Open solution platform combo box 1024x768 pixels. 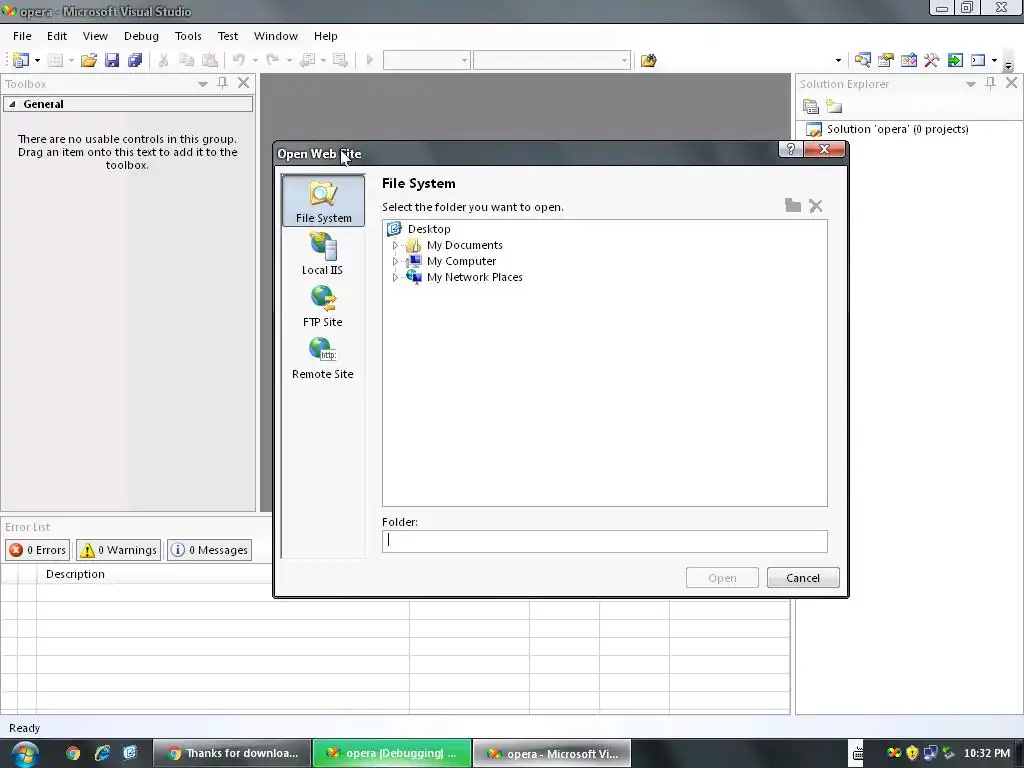tap(552, 60)
